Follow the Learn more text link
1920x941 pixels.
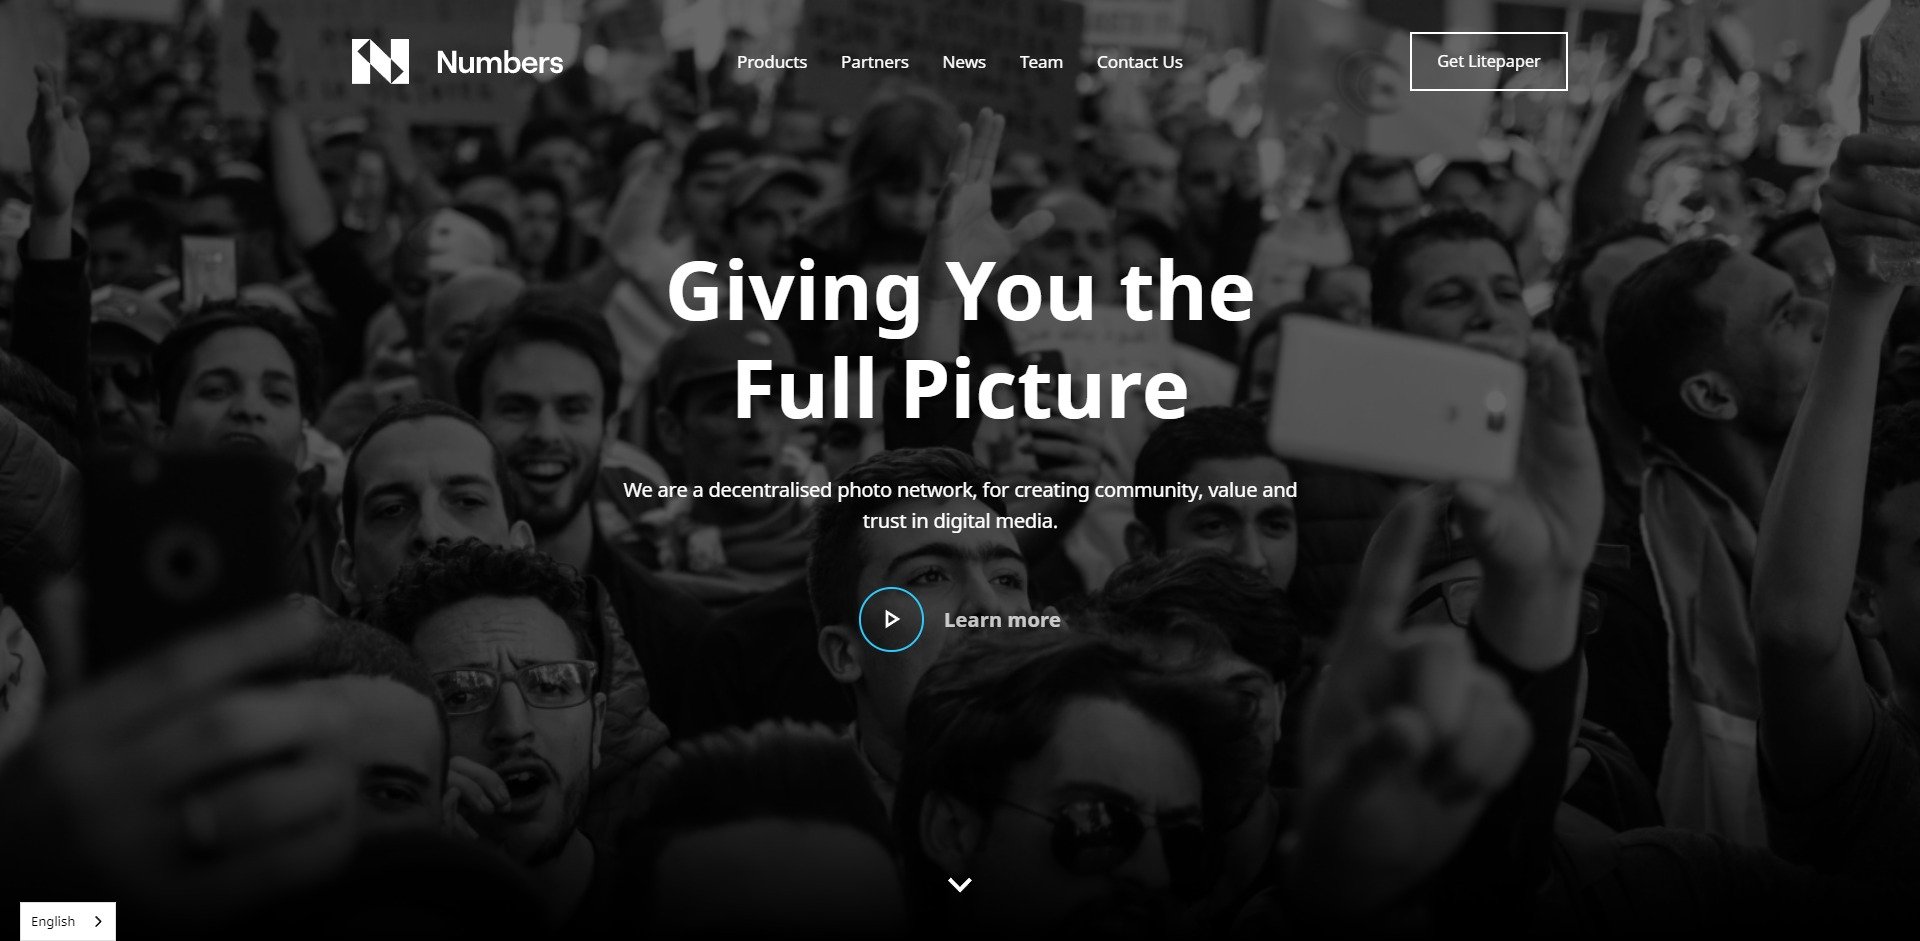click(1002, 620)
